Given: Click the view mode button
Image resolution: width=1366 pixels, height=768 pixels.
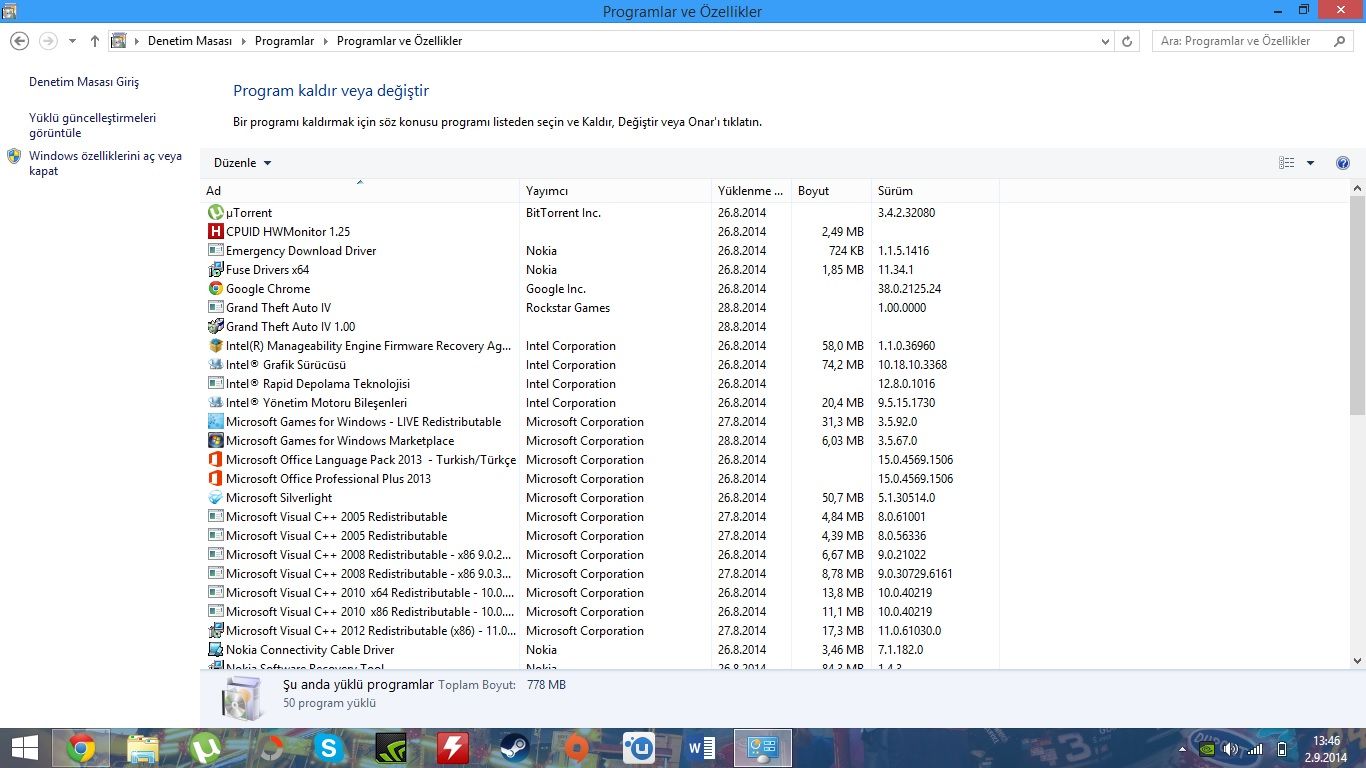Looking at the screenshot, I should (1287, 163).
